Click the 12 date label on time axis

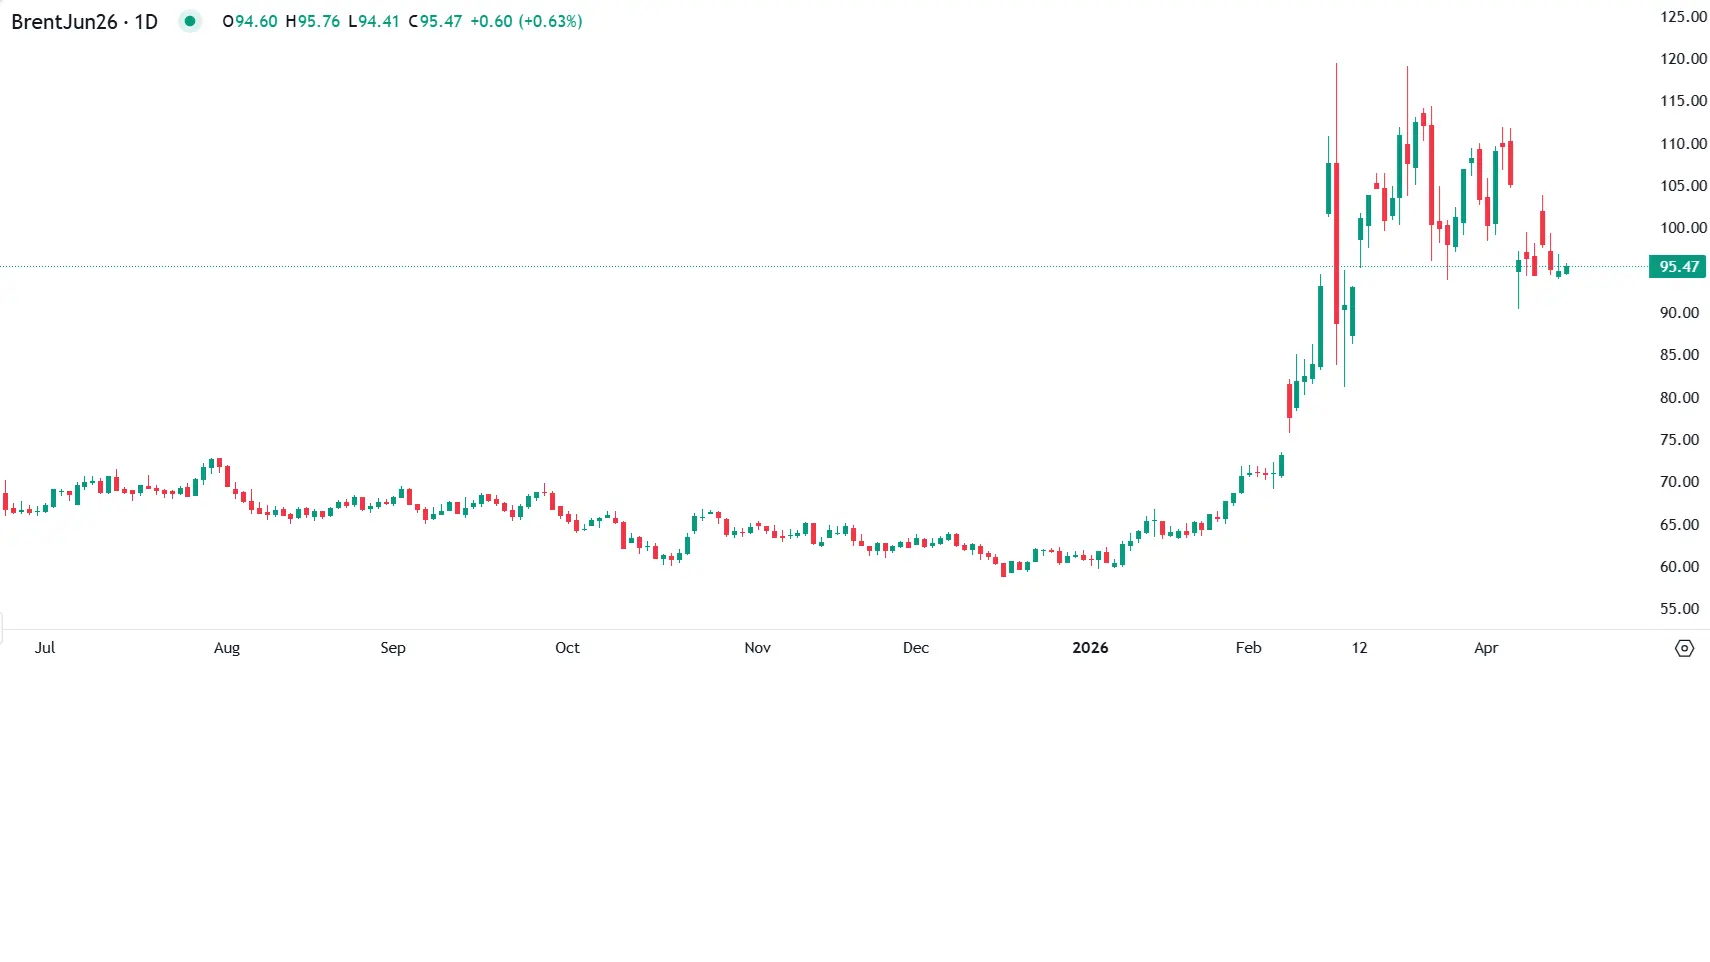coord(1359,648)
